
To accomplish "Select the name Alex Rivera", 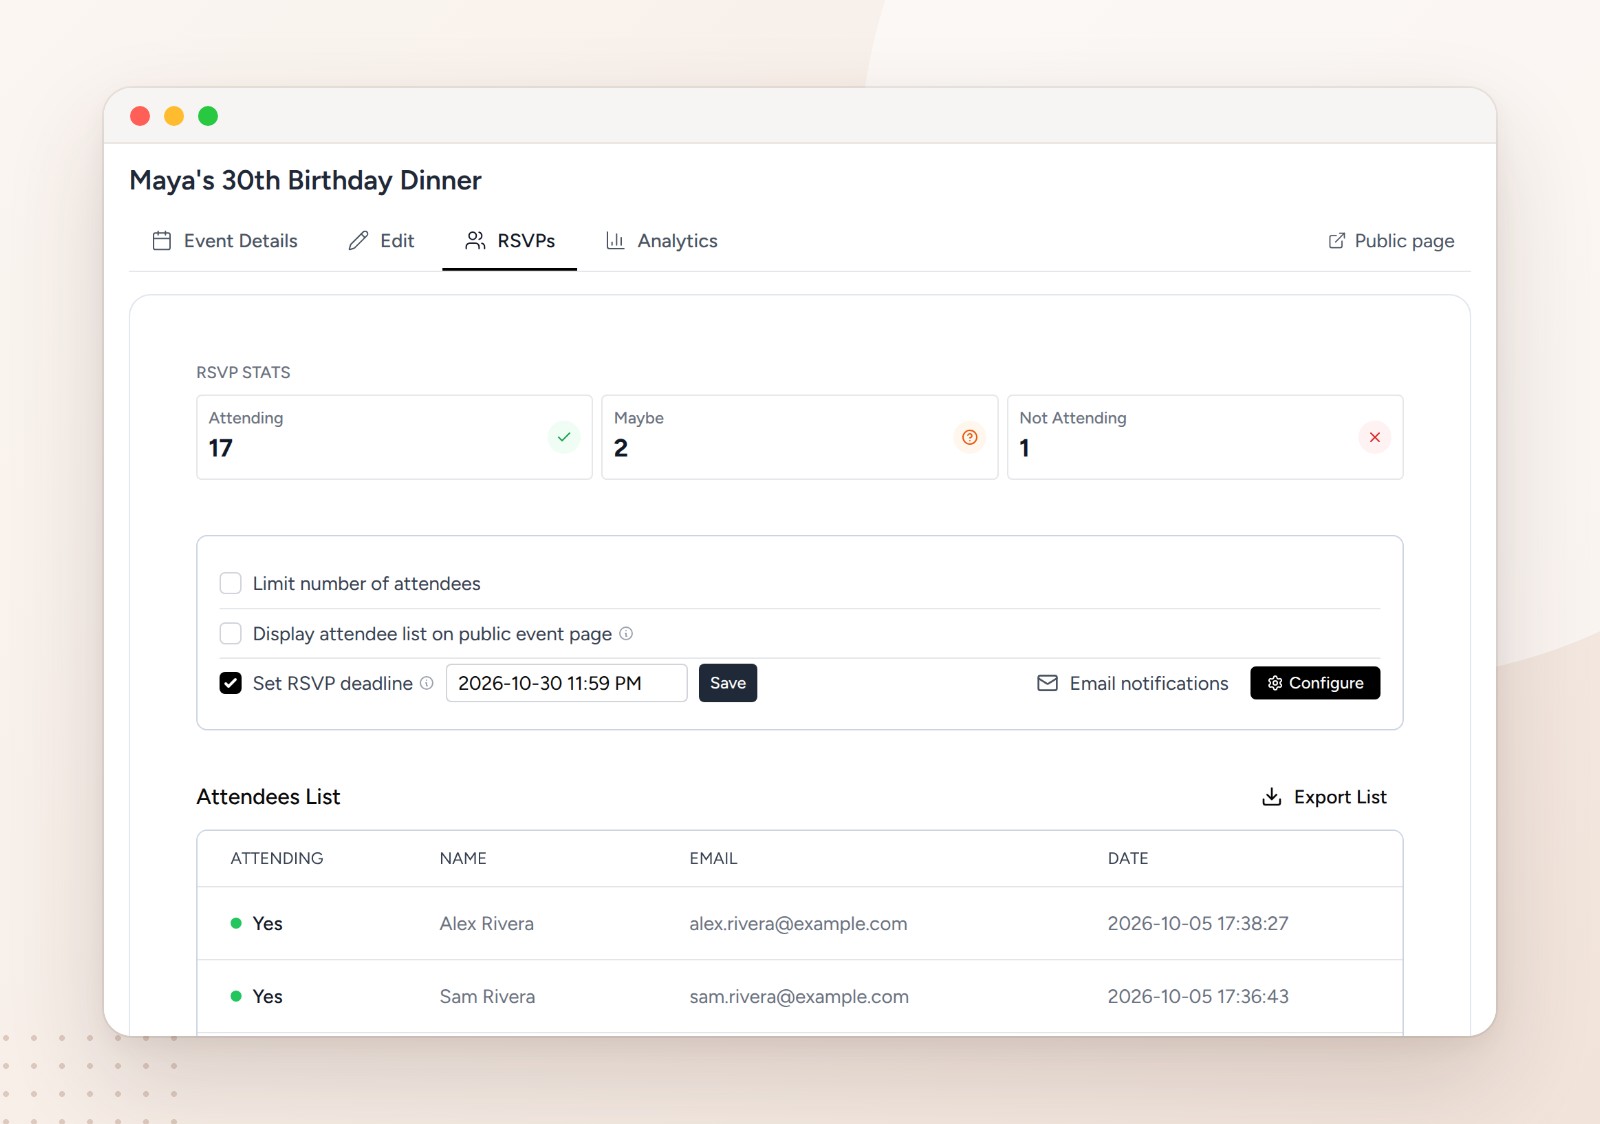I will (487, 923).
